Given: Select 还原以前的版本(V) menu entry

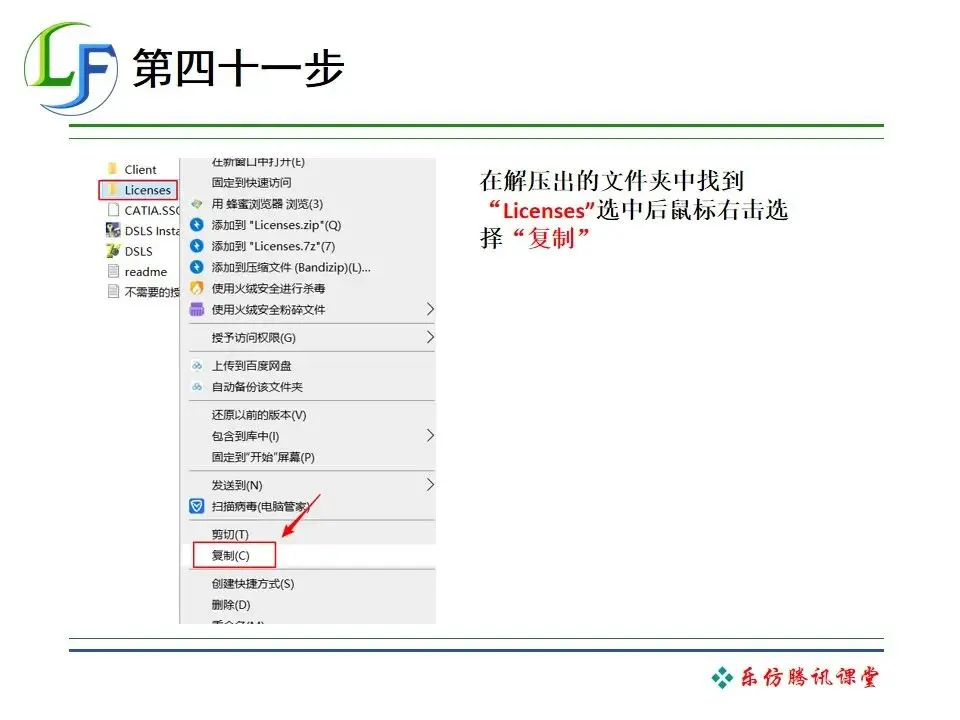Looking at the screenshot, I should 259,414.
